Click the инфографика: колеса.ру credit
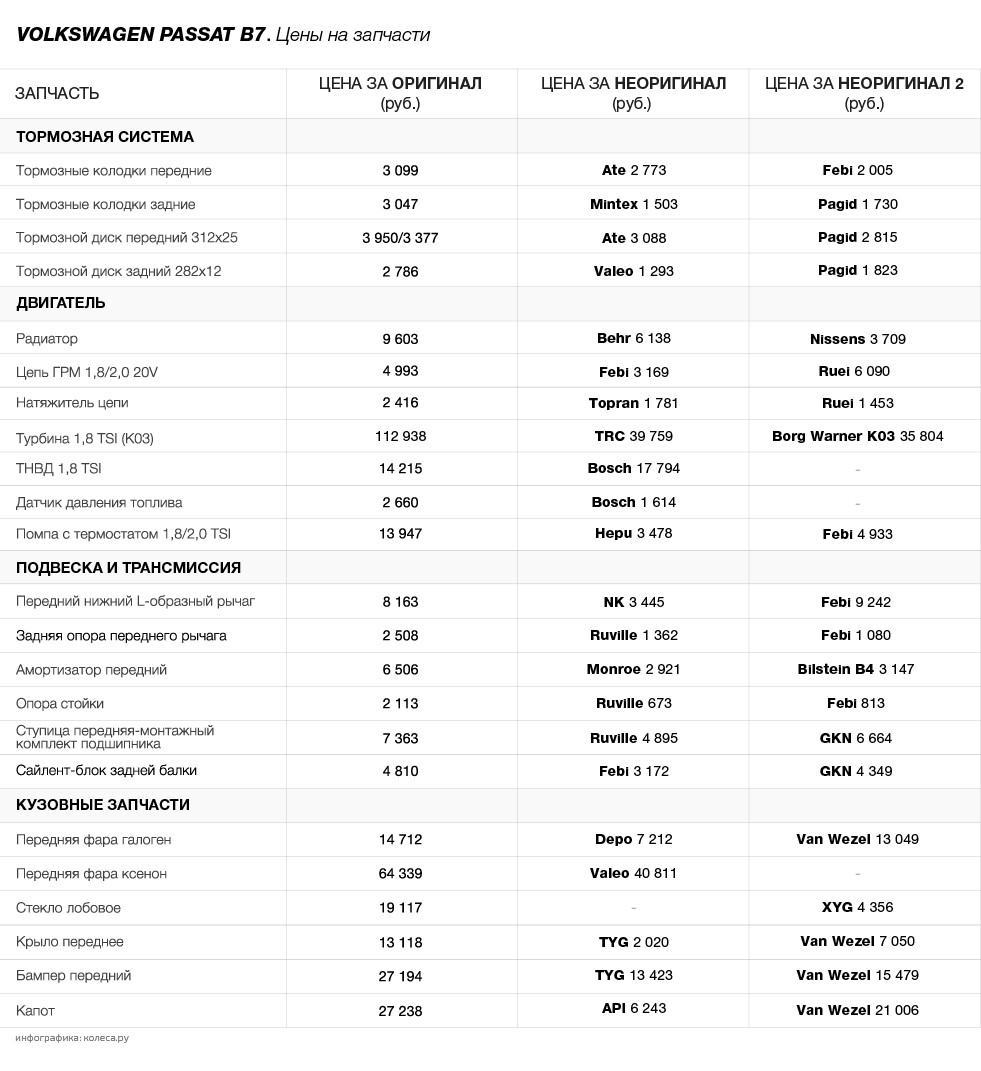Image resolution: width=981 pixels, height=1071 pixels. click(x=72, y=1038)
